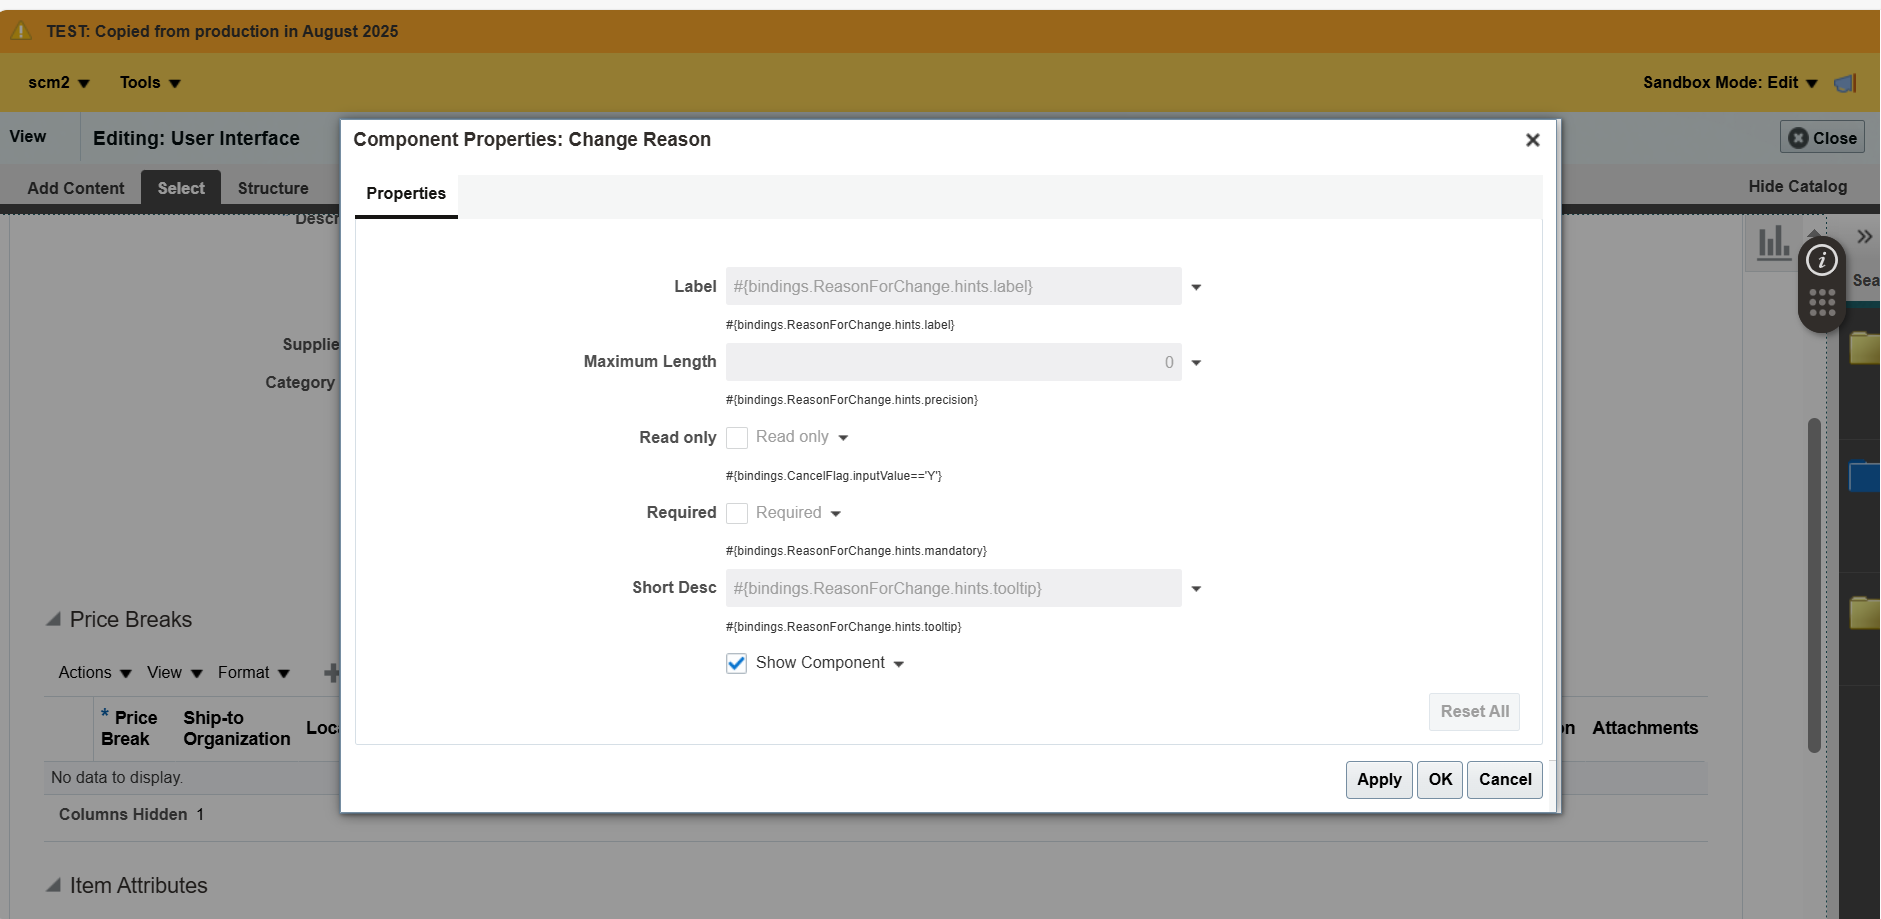
Task: Uncheck Show Component
Action: tap(736, 663)
